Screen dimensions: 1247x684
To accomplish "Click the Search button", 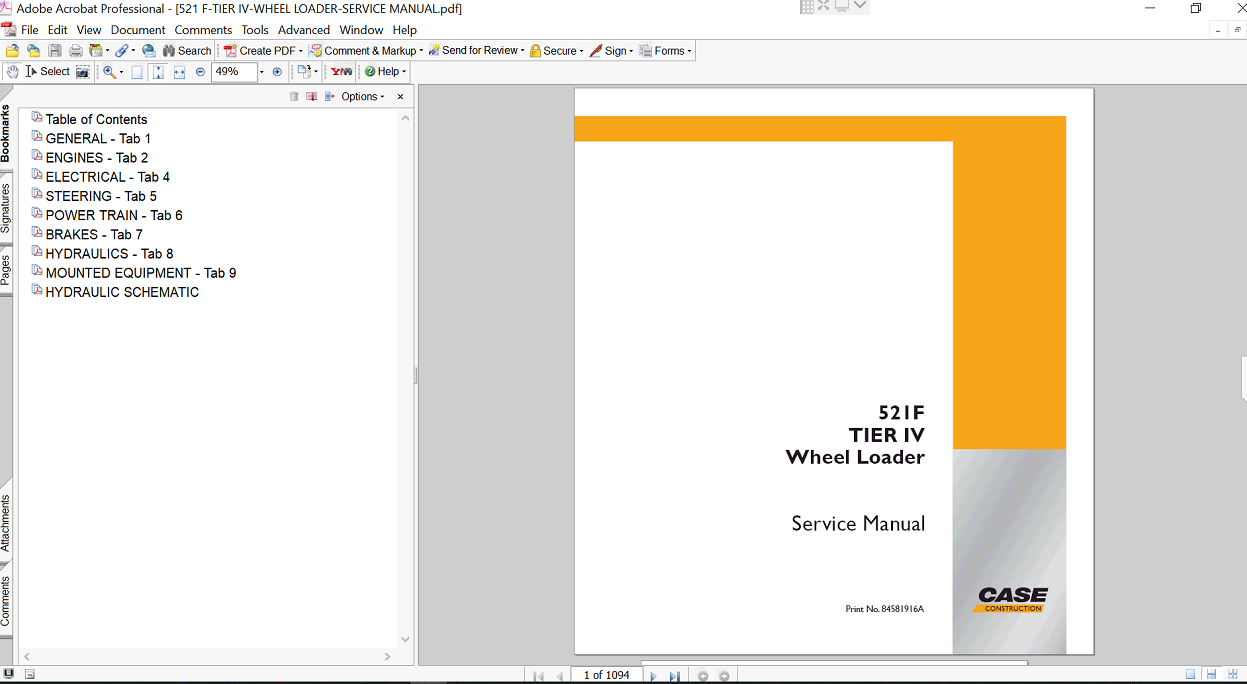I will click(186, 51).
